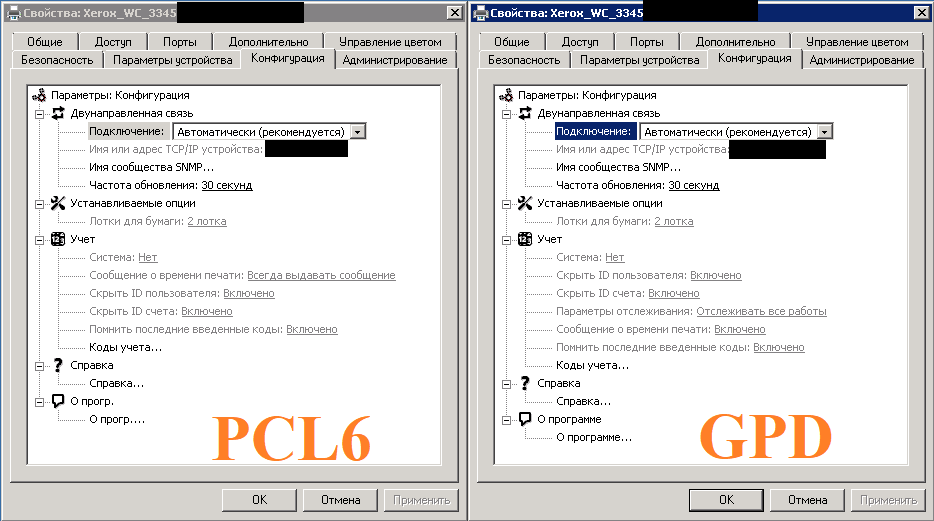
Task: Collapse О программе node in GPD window
Action: coord(506,420)
